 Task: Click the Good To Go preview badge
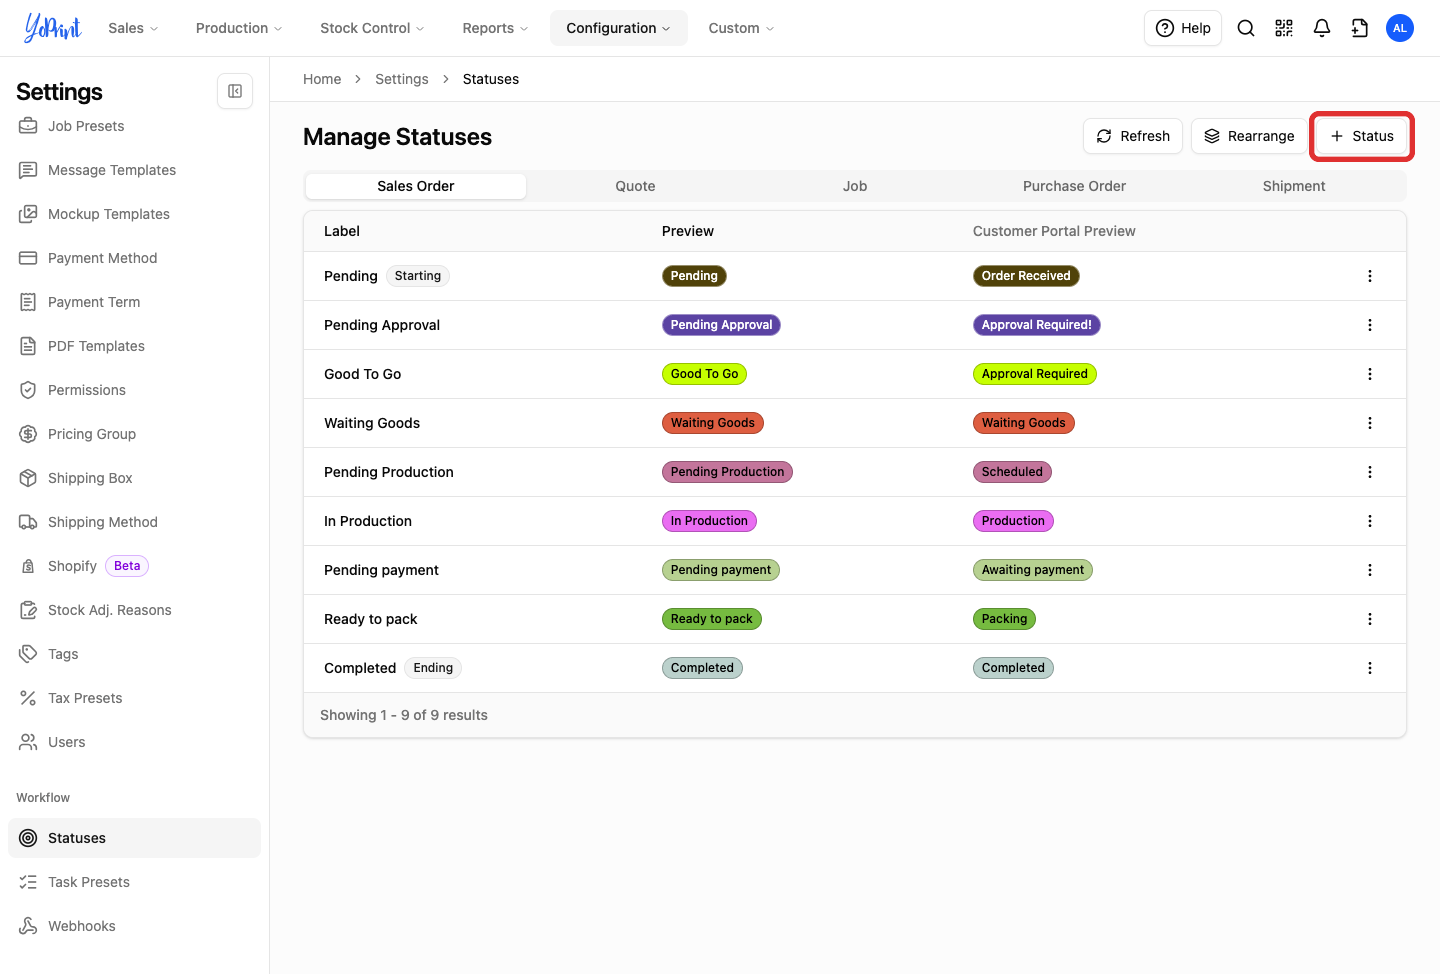(704, 374)
